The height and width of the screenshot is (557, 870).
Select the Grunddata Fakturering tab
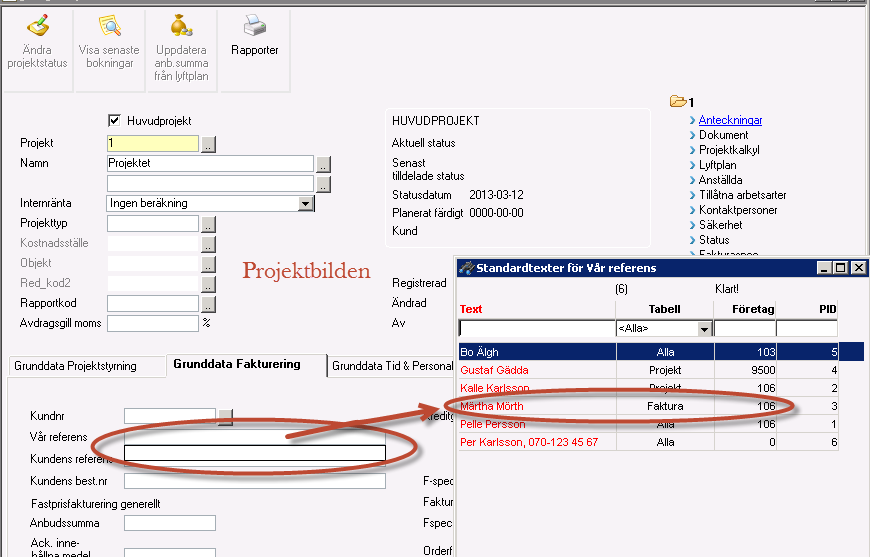coord(246,364)
